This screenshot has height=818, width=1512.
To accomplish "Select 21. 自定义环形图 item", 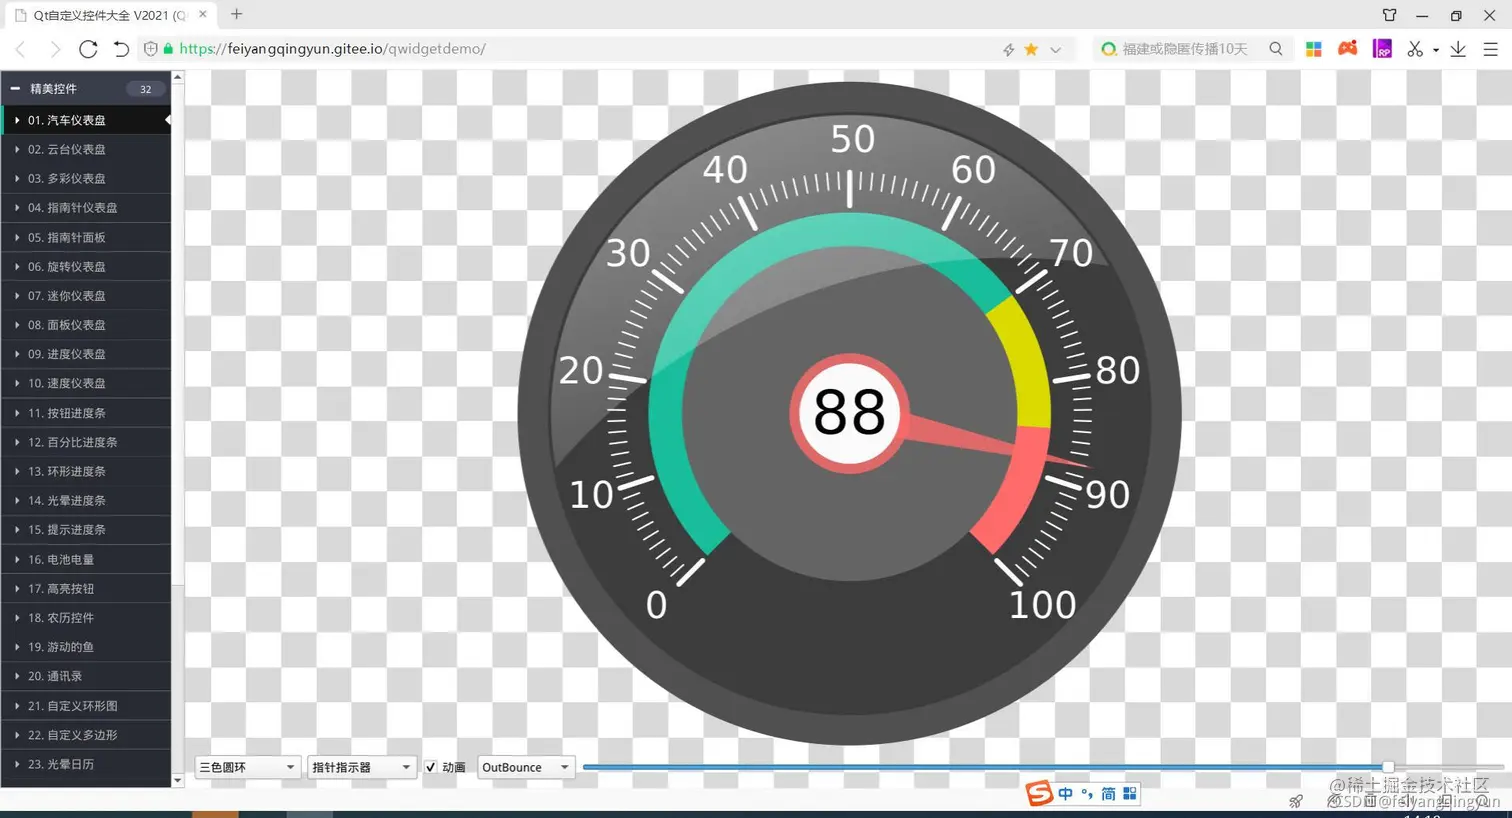I will (86, 706).
